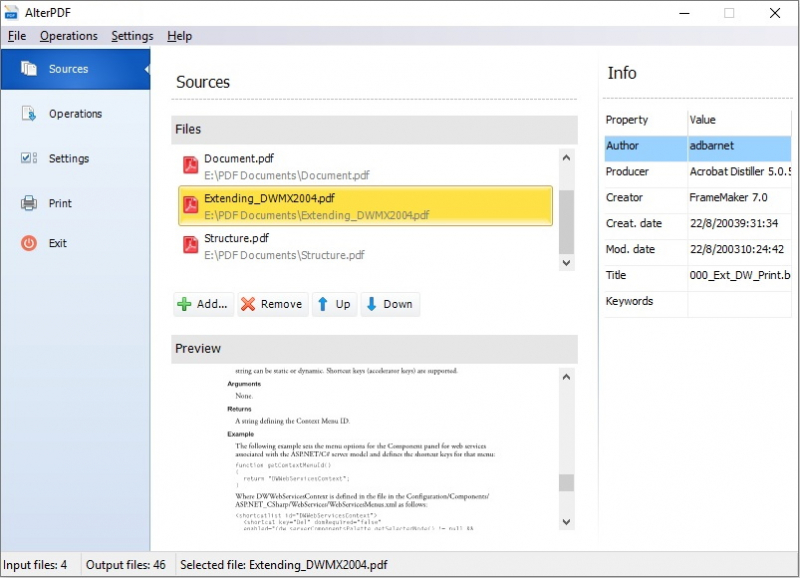Click the red Exit power icon
The image size is (800, 578).
(29, 243)
